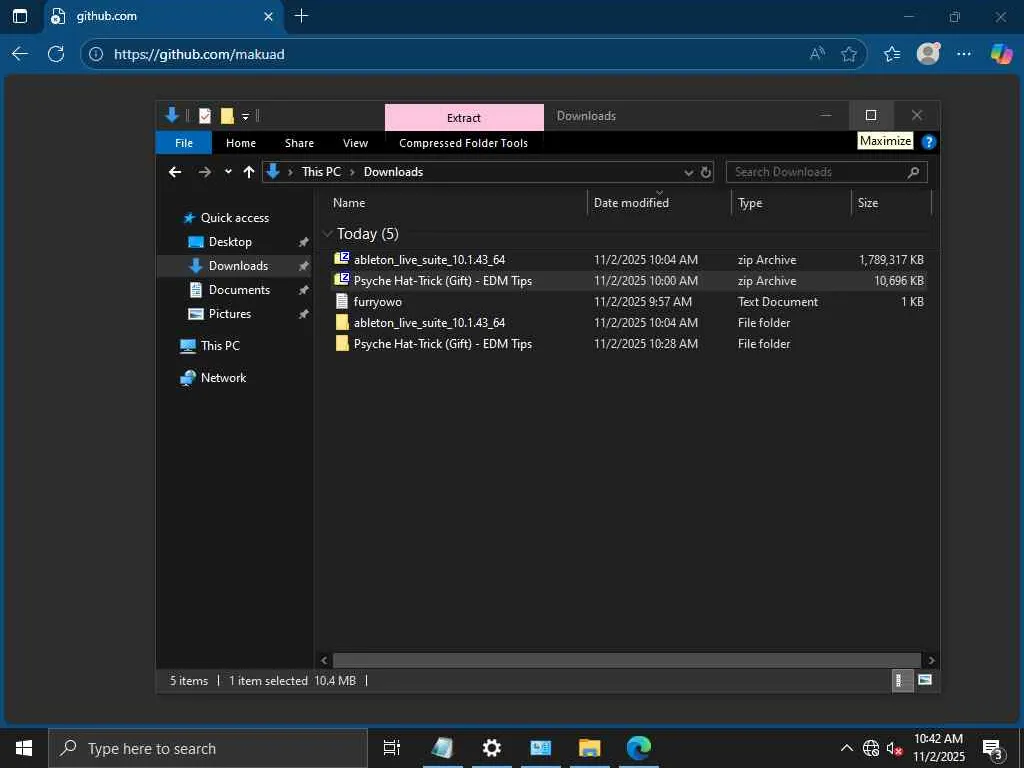Click pin icon beside Desktop
This screenshot has width=1024, height=768.
click(x=303, y=242)
